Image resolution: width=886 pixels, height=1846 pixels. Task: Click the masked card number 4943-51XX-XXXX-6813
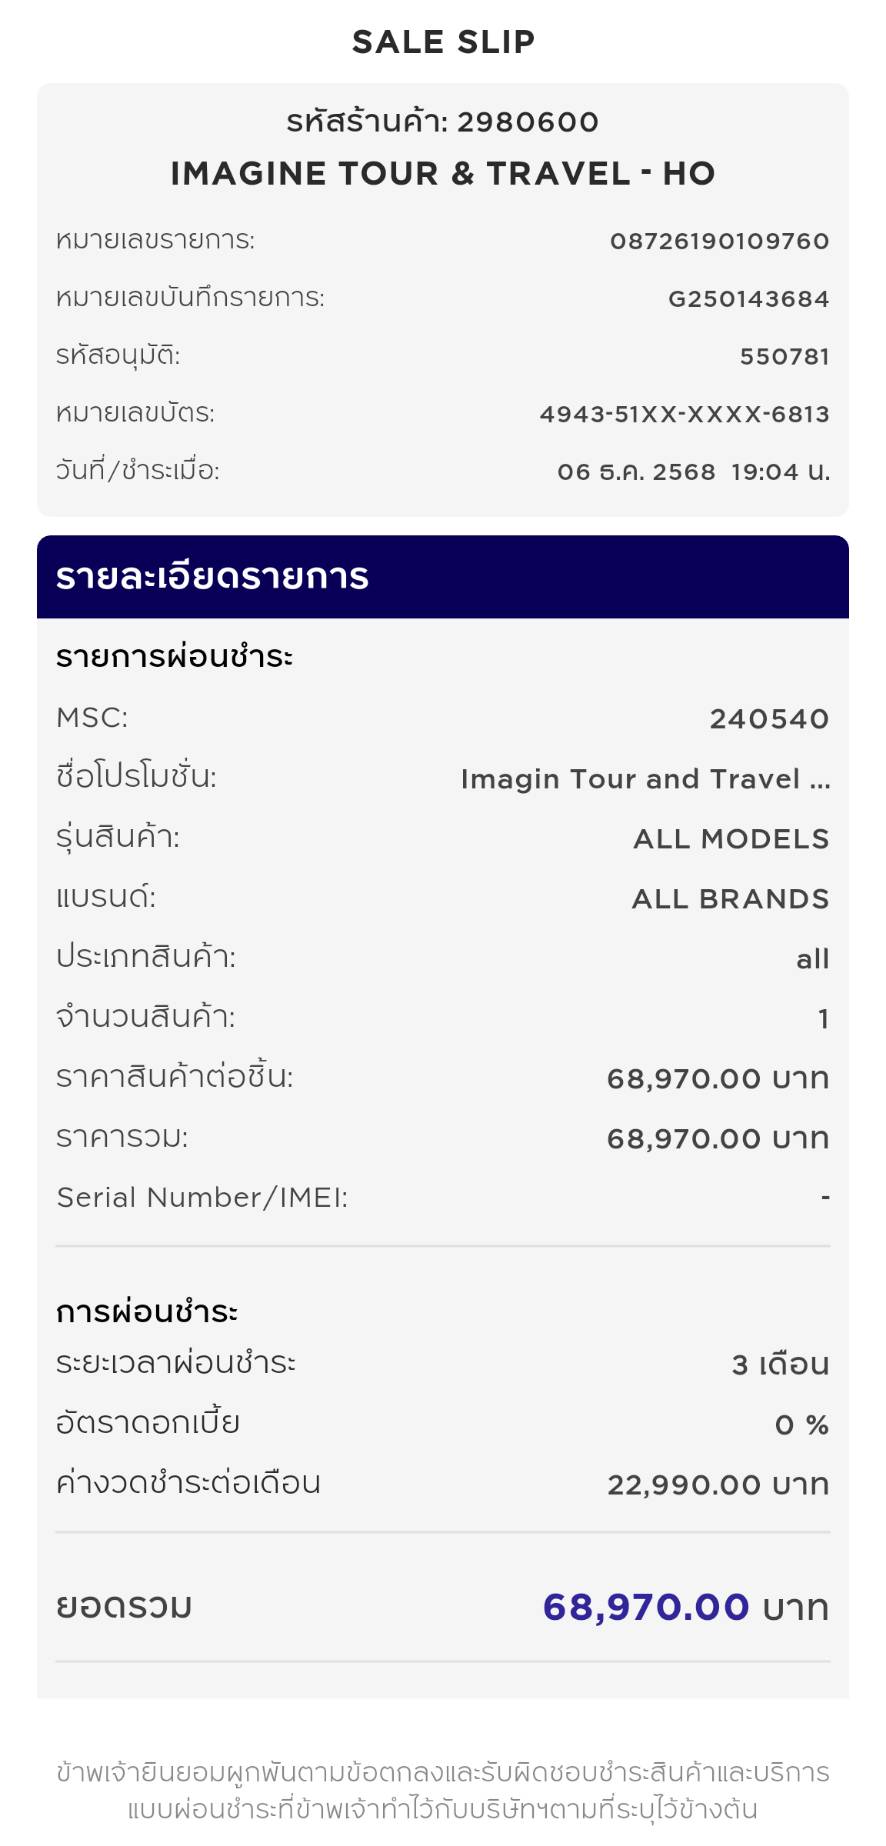(x=684, y=414)
